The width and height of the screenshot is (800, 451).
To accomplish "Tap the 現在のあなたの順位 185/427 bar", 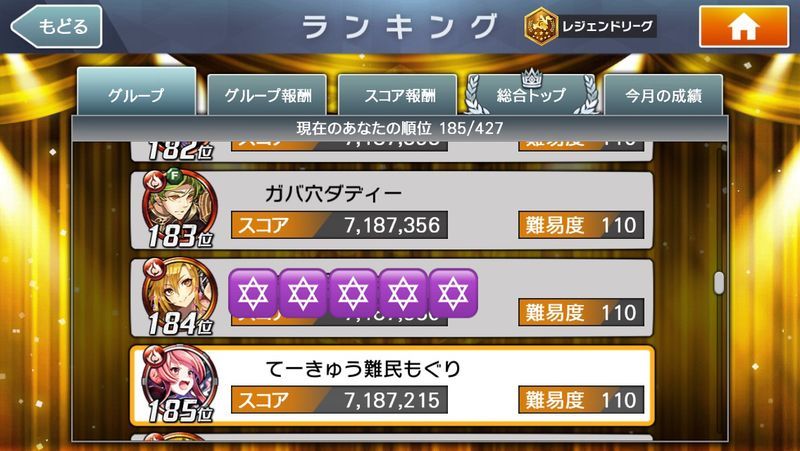I will point(399,128).
